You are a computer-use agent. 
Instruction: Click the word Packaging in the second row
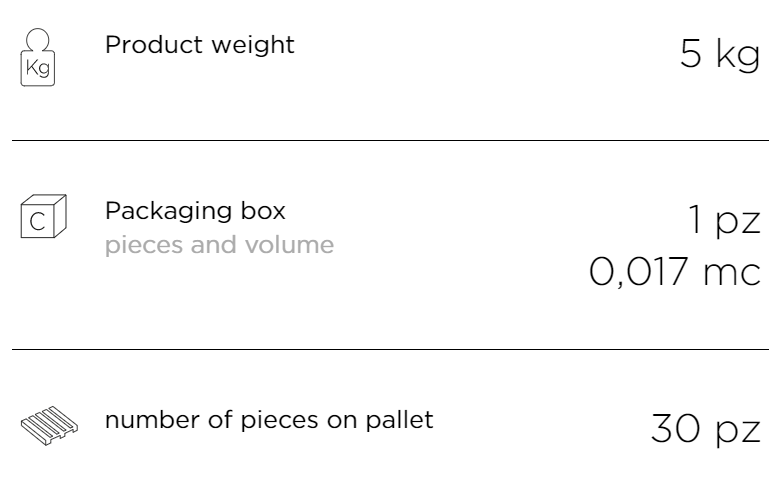point(168,212)
